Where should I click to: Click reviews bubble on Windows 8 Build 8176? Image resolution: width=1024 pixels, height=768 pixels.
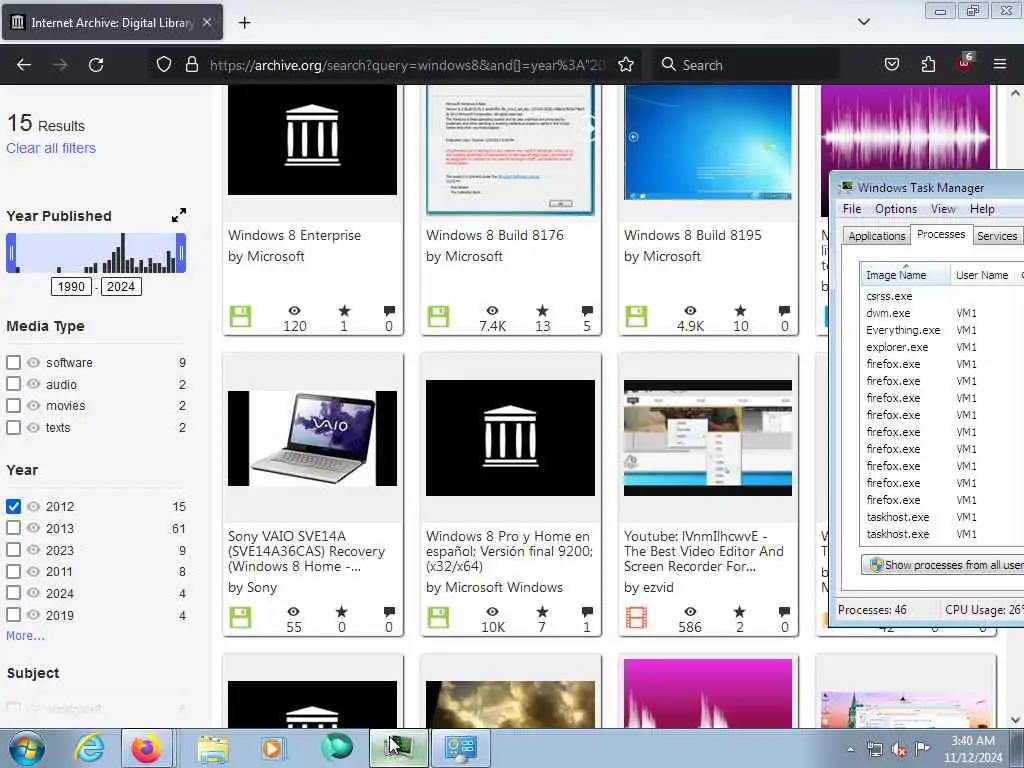[x=587, y=311]
